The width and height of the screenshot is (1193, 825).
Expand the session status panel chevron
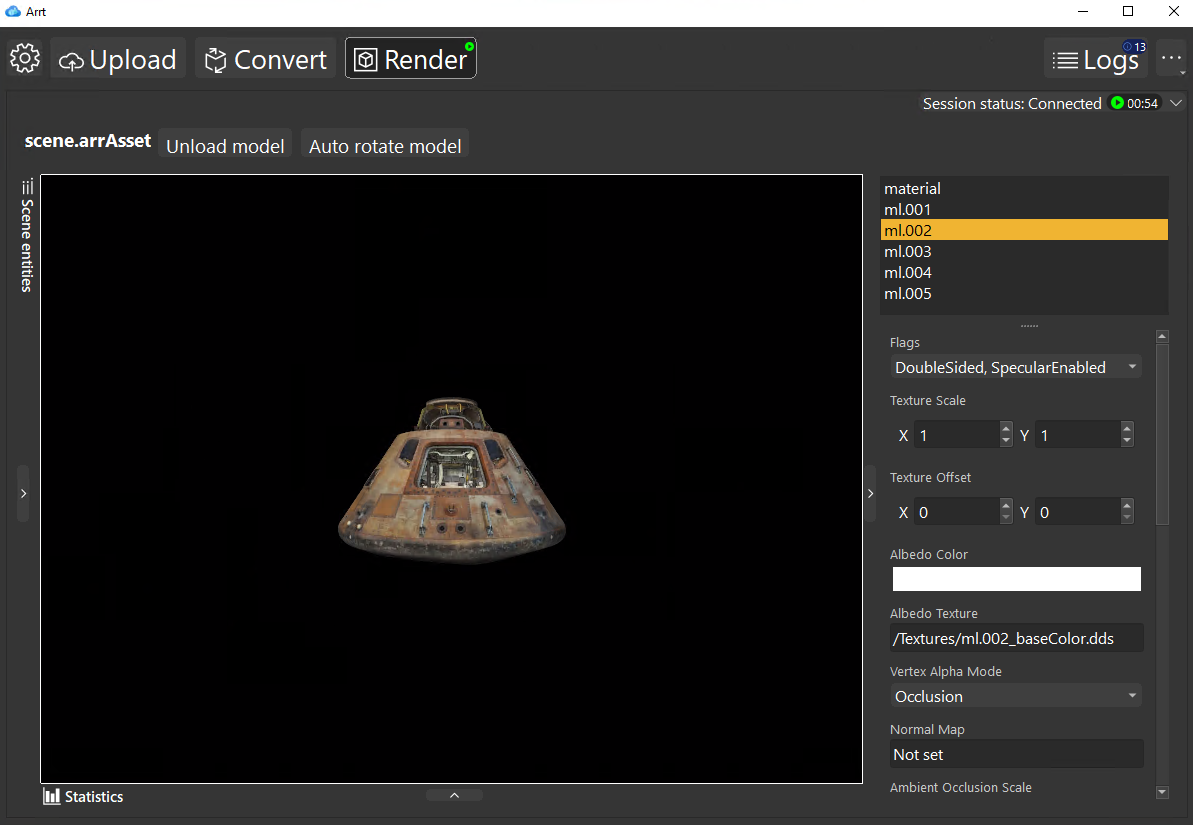click(1176, 103)
